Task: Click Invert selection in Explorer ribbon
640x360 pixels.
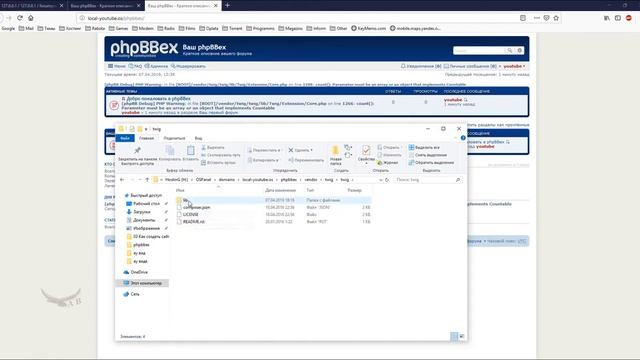Action: pos(431,162)
